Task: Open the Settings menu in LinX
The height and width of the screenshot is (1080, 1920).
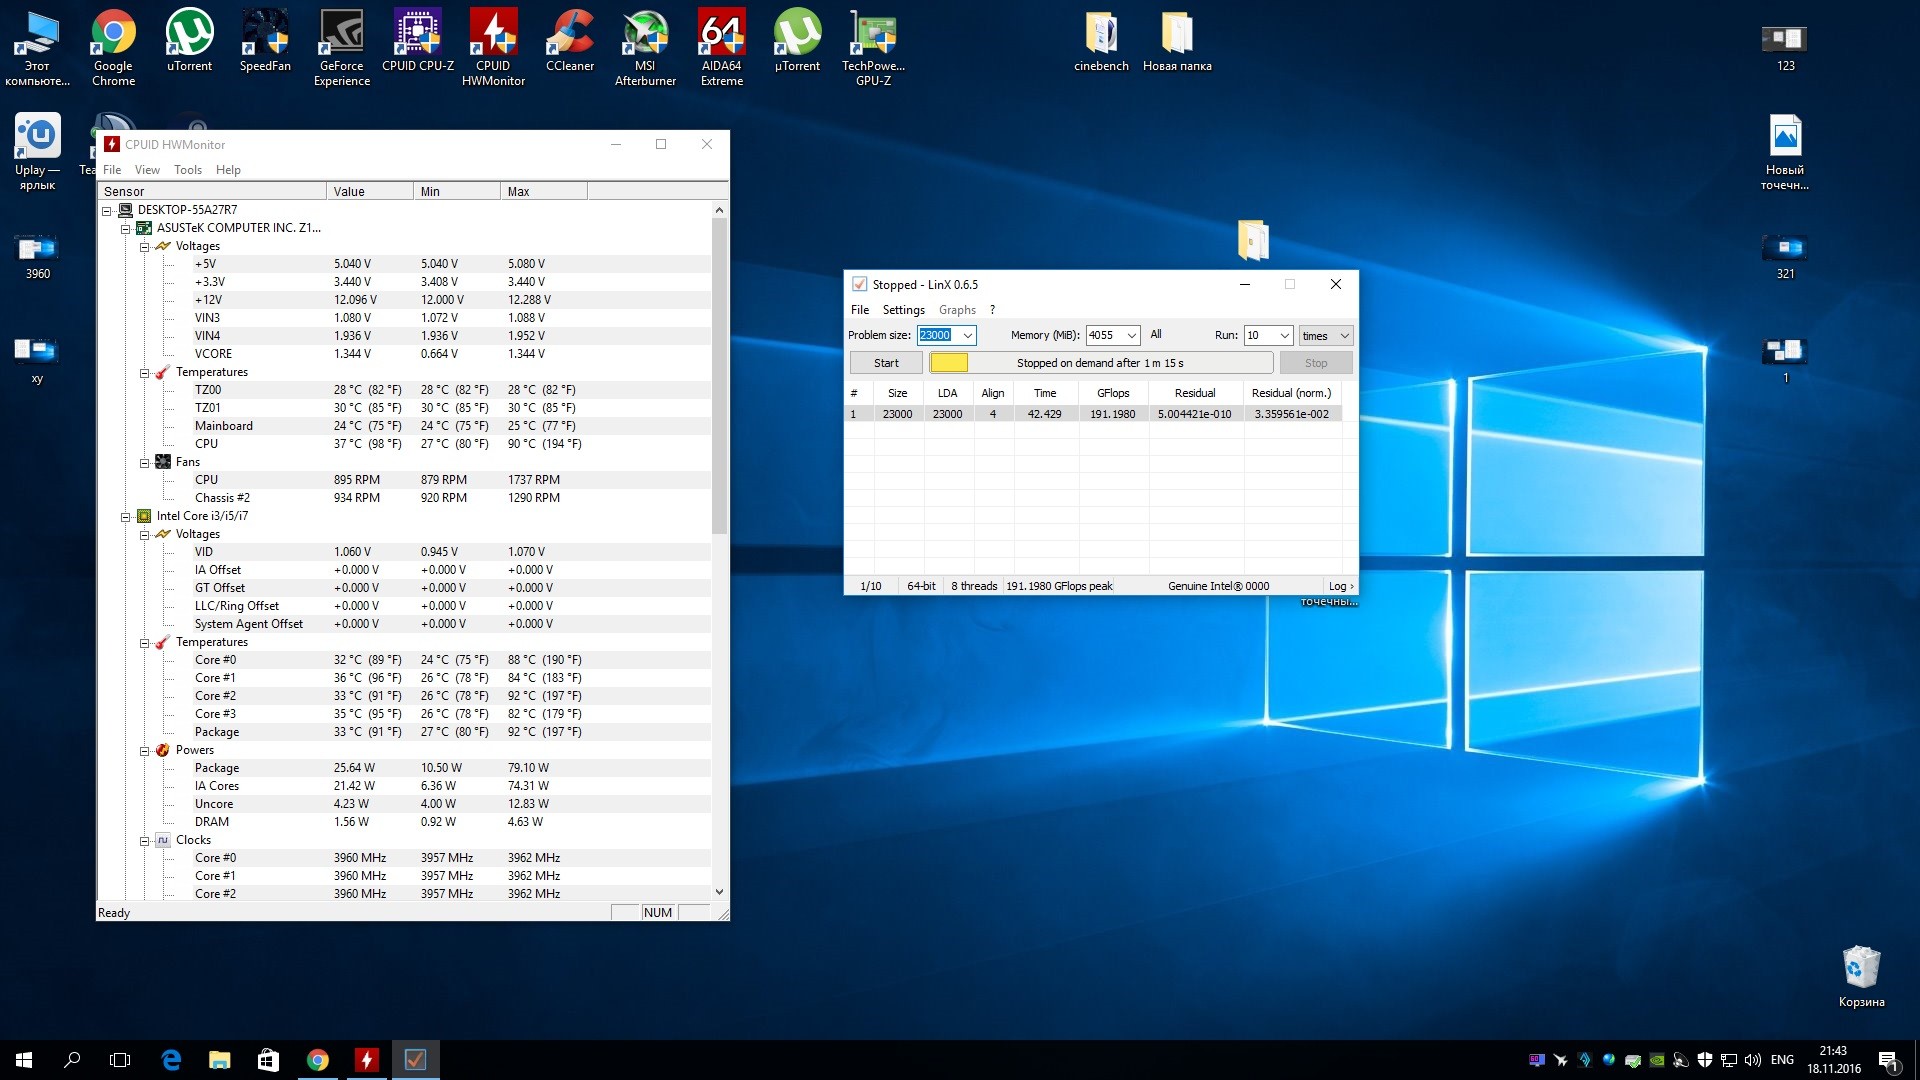Action: 903,310
